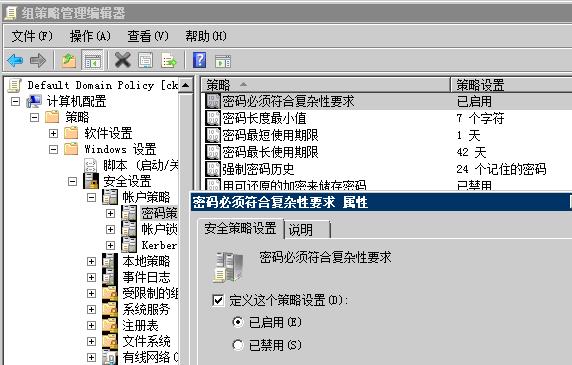Select the 密码最短使用期限 policy row
The width and height of the screenshot is (572, 365).
[387, 135]
